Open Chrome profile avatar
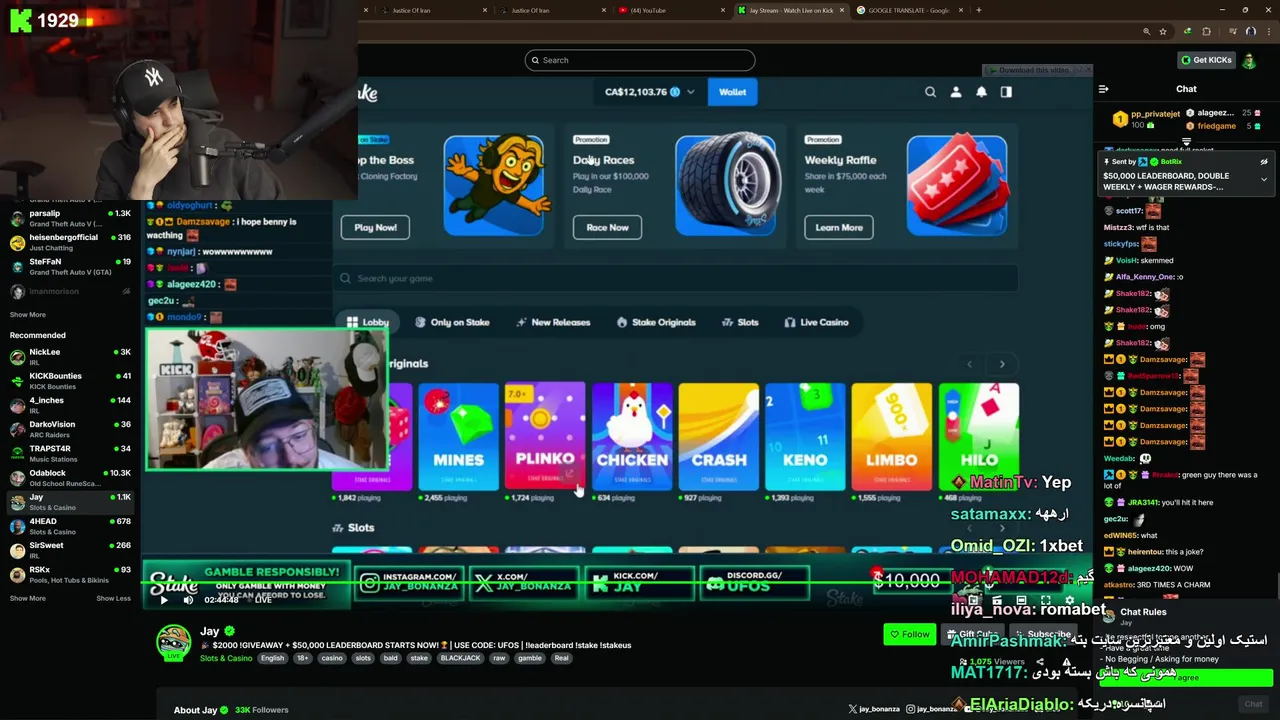 pyautogui.click(x=1250, y=31)
